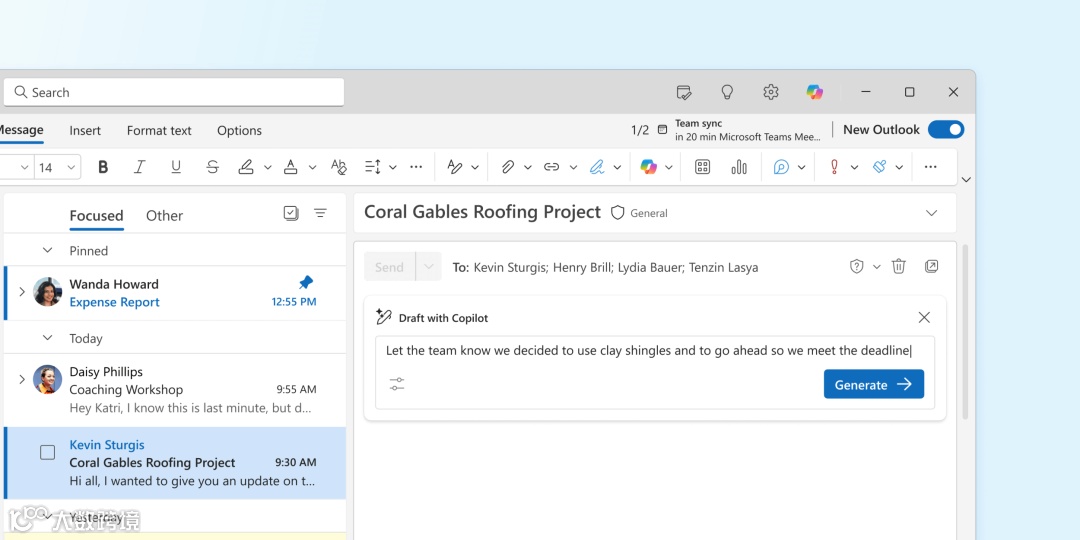The height and width of the screenshot is (540, 1080).
Task: Pop out message to new window
Action: 931,267
